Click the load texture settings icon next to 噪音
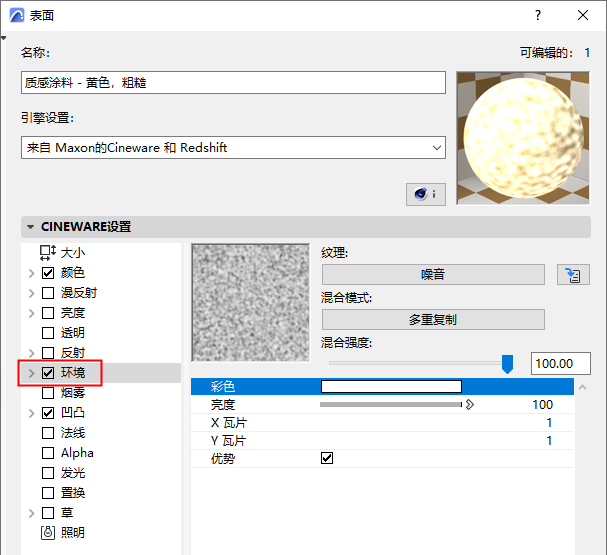607x555 pixels. pos(573,275)
